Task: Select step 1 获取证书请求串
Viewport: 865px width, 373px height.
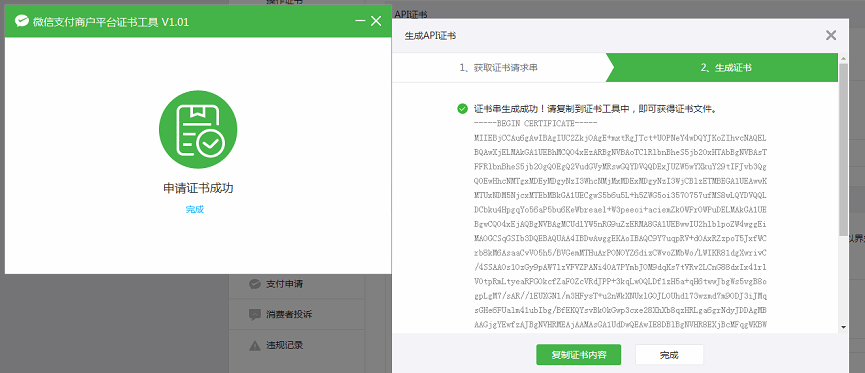Action: coord(499,68)
